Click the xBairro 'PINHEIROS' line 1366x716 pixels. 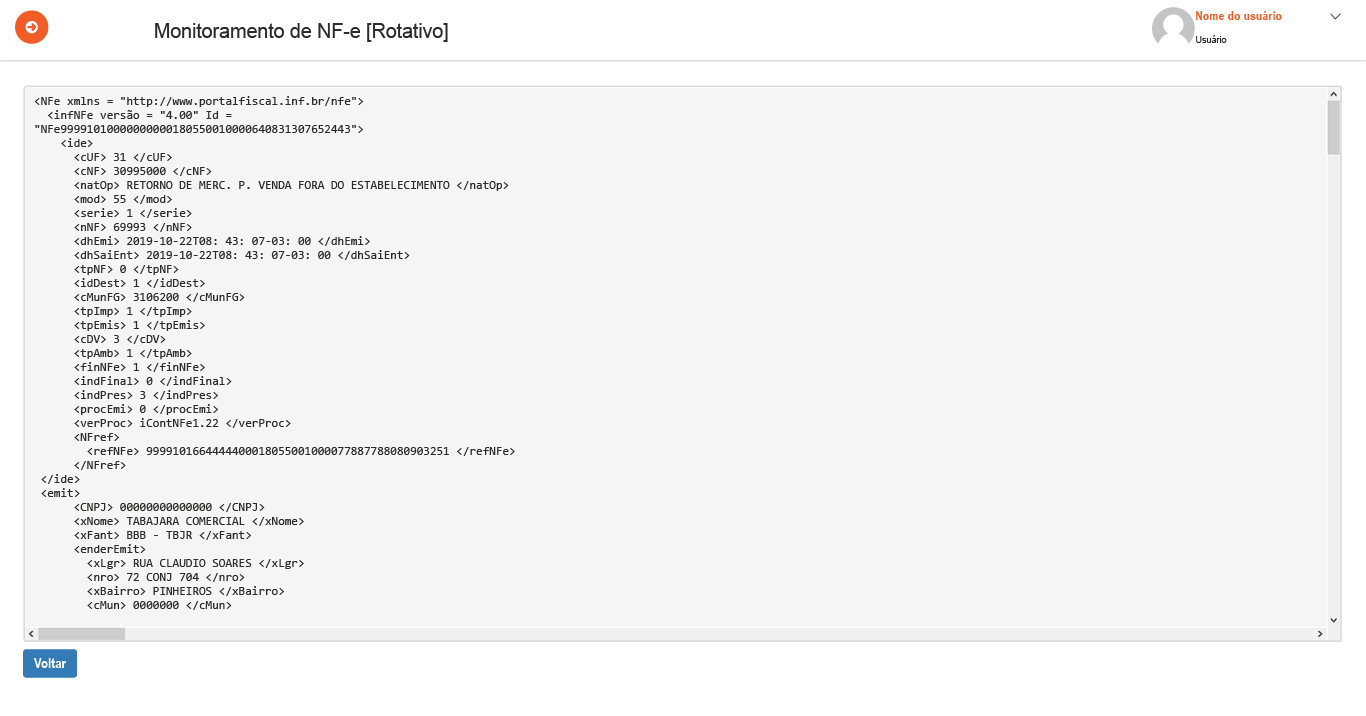click(185, 591)
